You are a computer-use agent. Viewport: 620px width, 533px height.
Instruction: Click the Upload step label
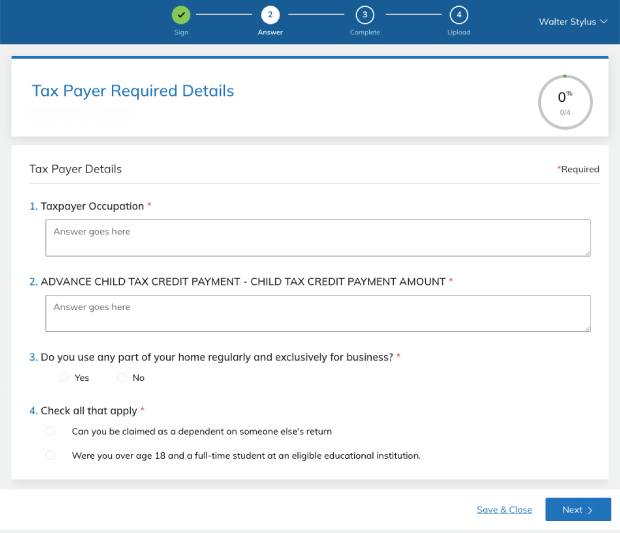point(458,33)
